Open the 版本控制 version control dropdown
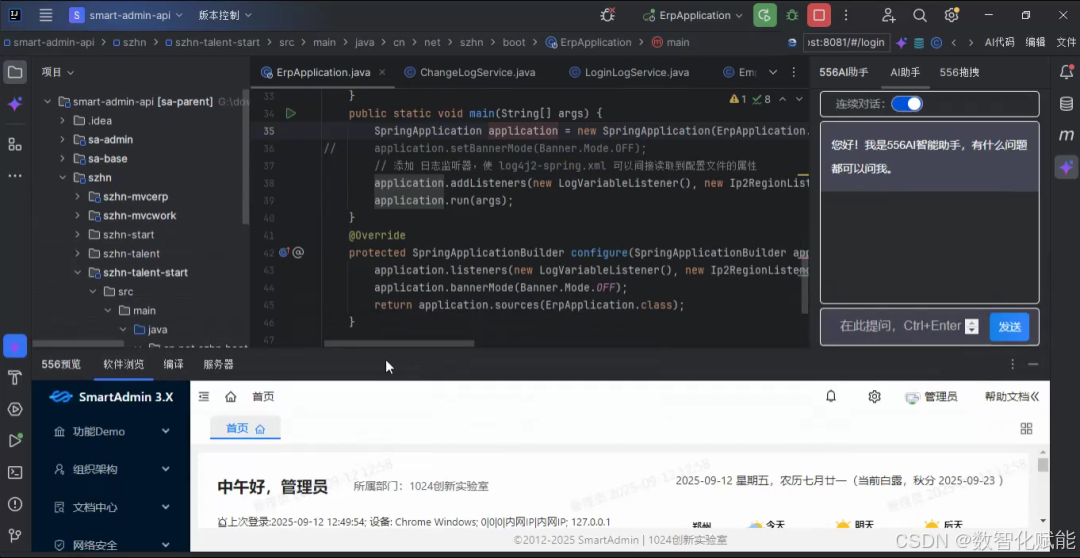This screenshot has height=558, width=1080. [x=225, y=15]
